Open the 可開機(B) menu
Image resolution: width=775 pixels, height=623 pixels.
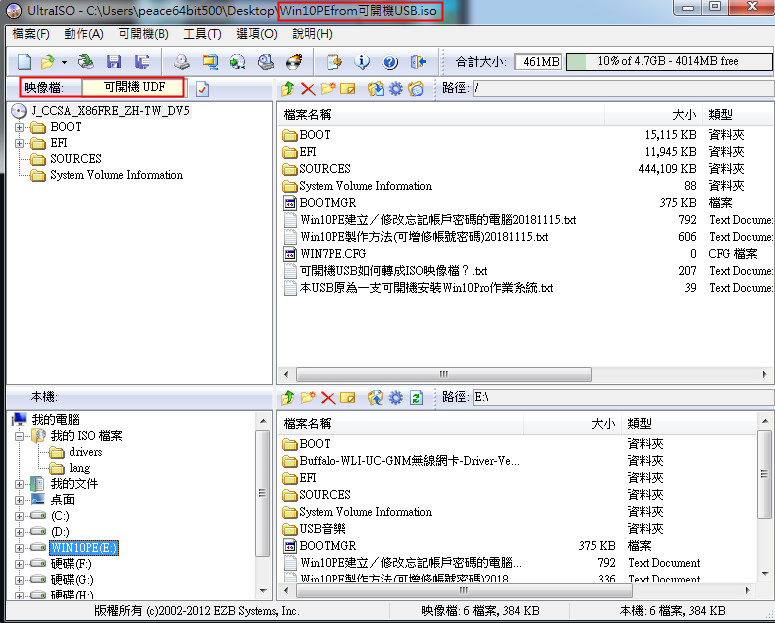tap(144, 34)
